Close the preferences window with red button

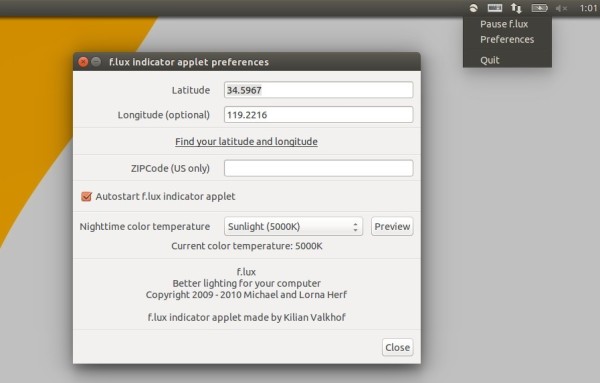click(83, 62)
